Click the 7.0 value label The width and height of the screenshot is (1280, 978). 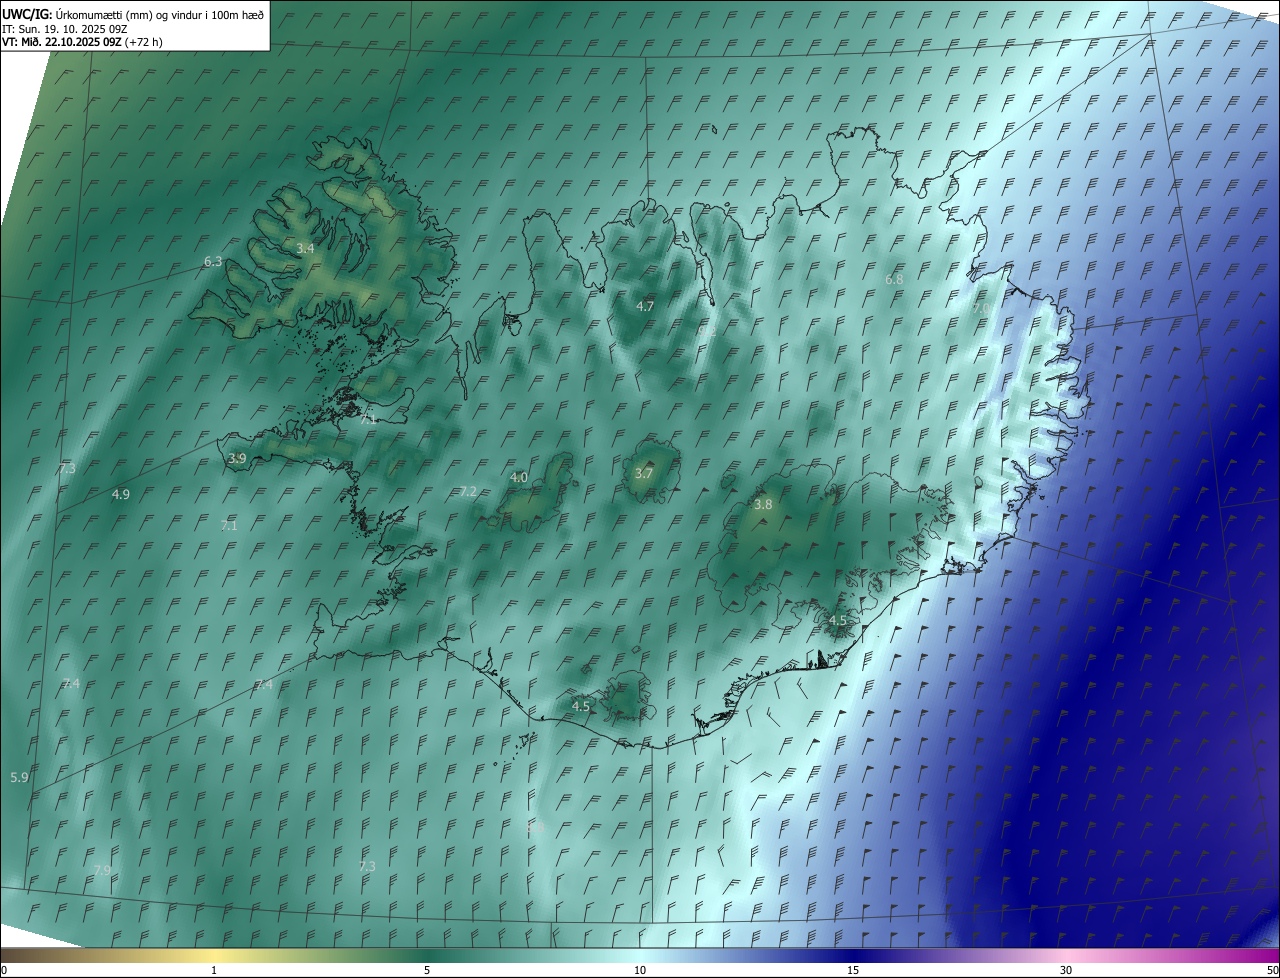pyautogui.click(x=981, y=309)
